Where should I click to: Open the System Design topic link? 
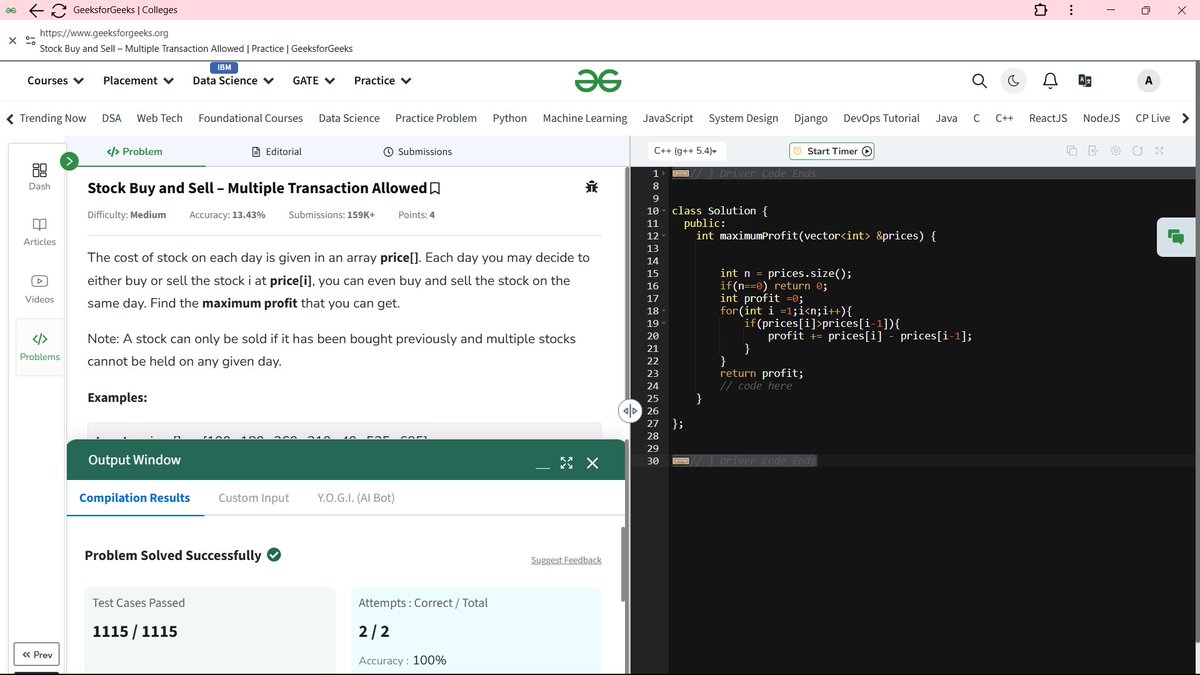(743, 118)
